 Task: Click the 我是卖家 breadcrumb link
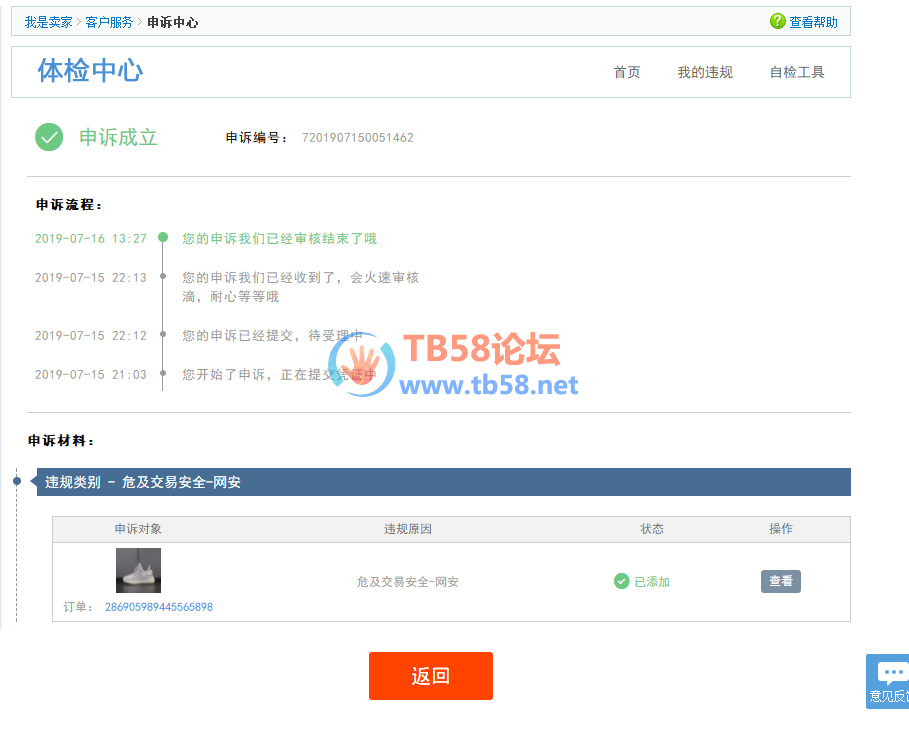click(x=50, y=22)
